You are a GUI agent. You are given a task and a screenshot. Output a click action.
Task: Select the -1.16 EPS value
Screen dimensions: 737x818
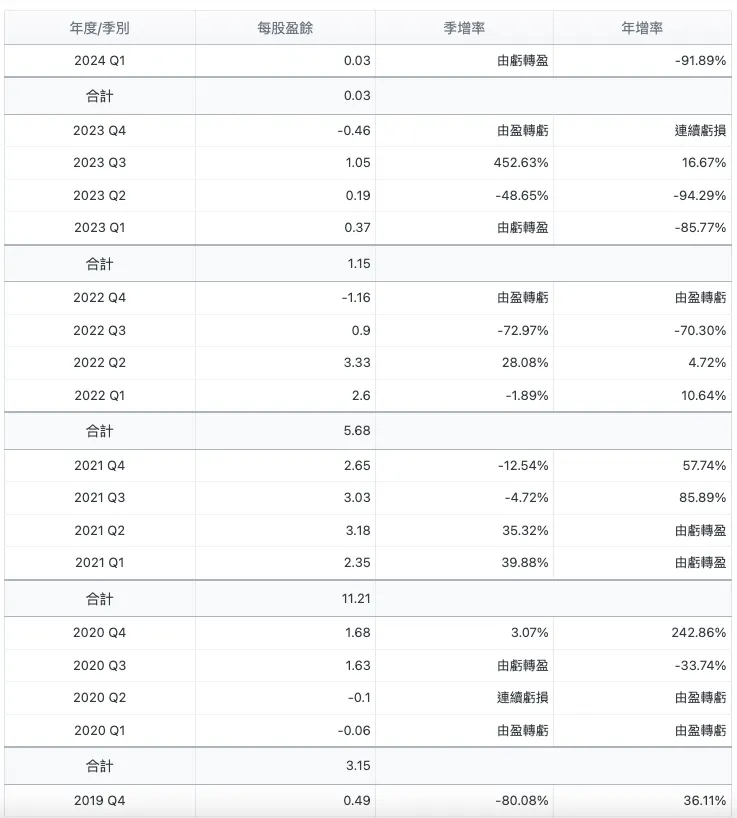[x=354, y=298]
